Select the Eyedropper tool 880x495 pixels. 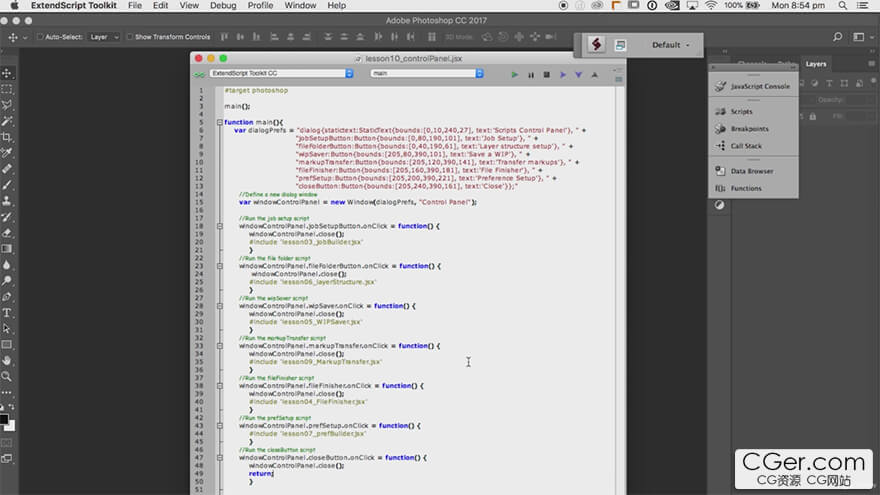[x=7, y=153]
